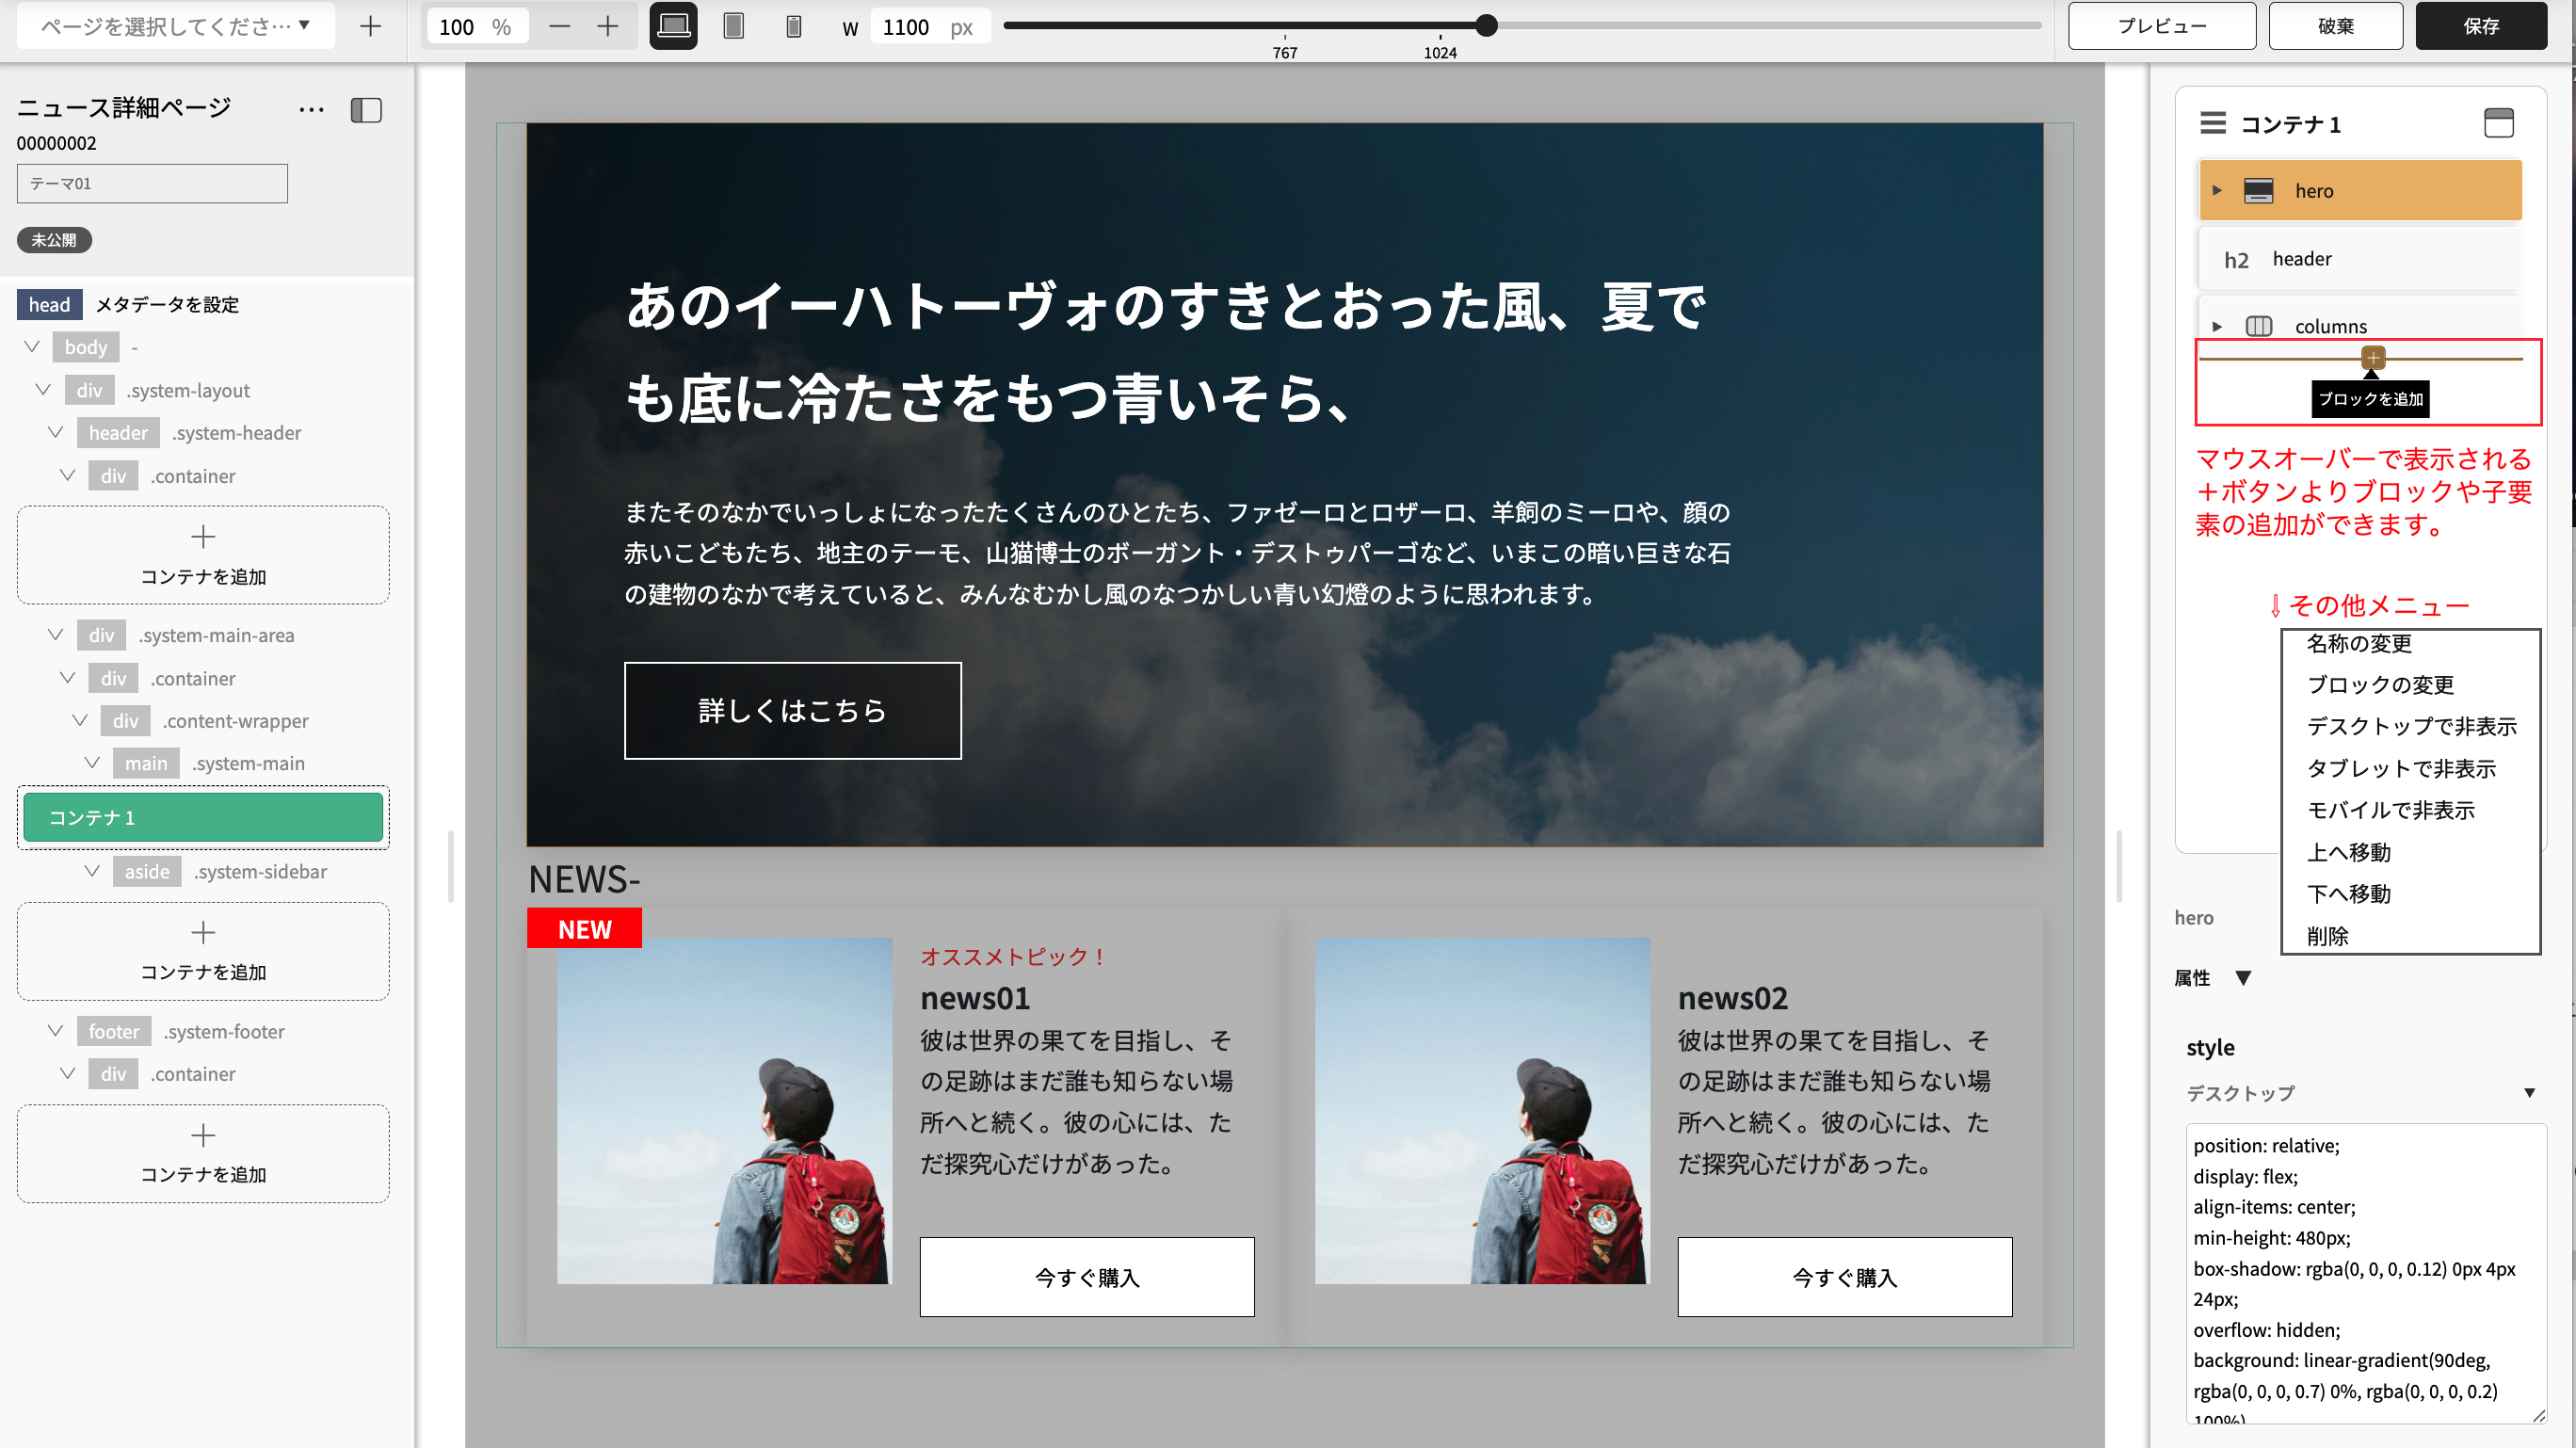The height and width of the screenshot is (1448, 2576).
Task: Expand hero block disclosure triangle
Action: (x=2217, y=190)
